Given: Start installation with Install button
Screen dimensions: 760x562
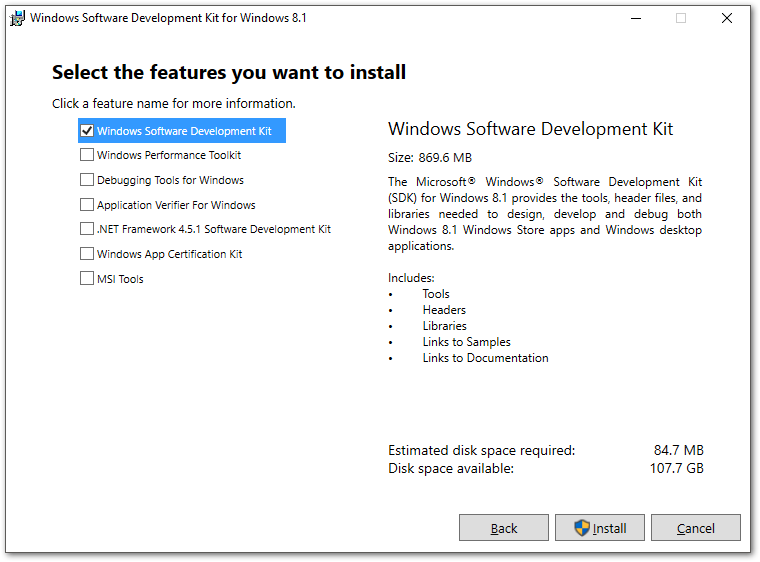Looking at the screenshot, I should (600, 528).
